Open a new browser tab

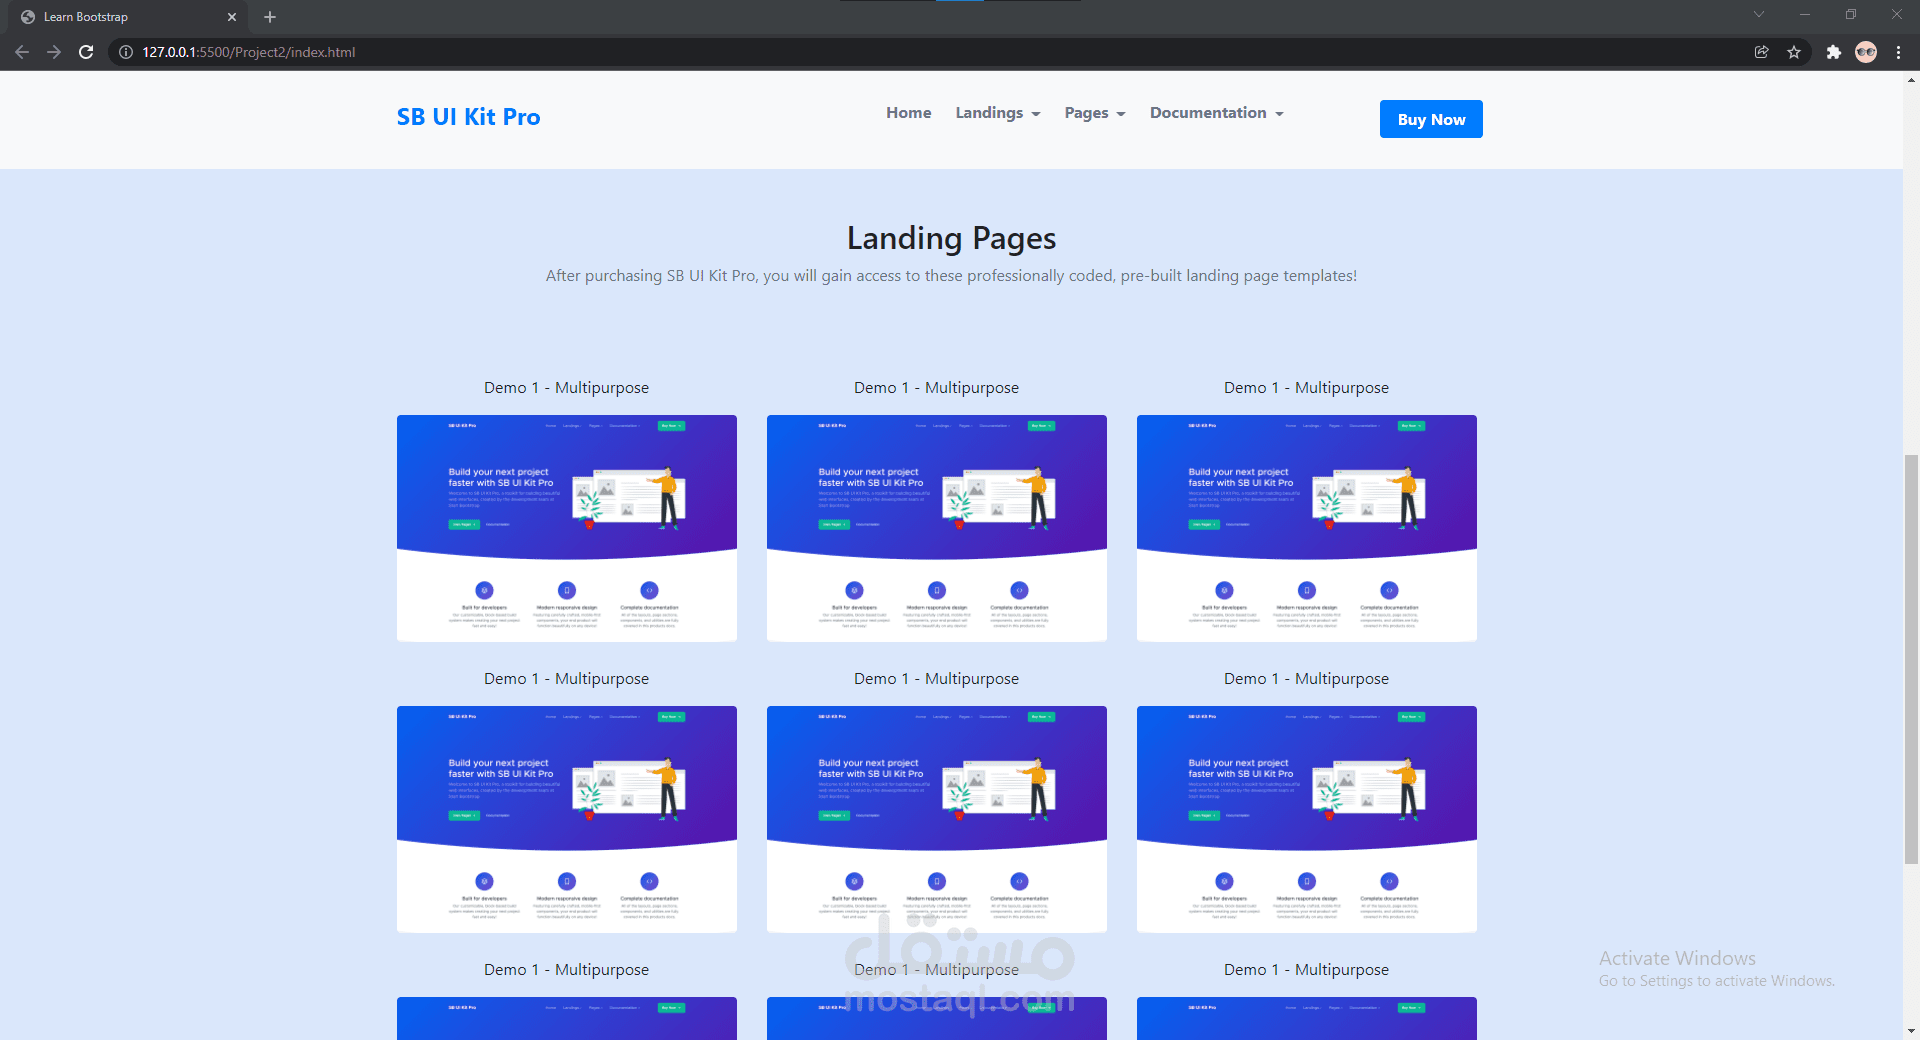[x=270, y=17]
